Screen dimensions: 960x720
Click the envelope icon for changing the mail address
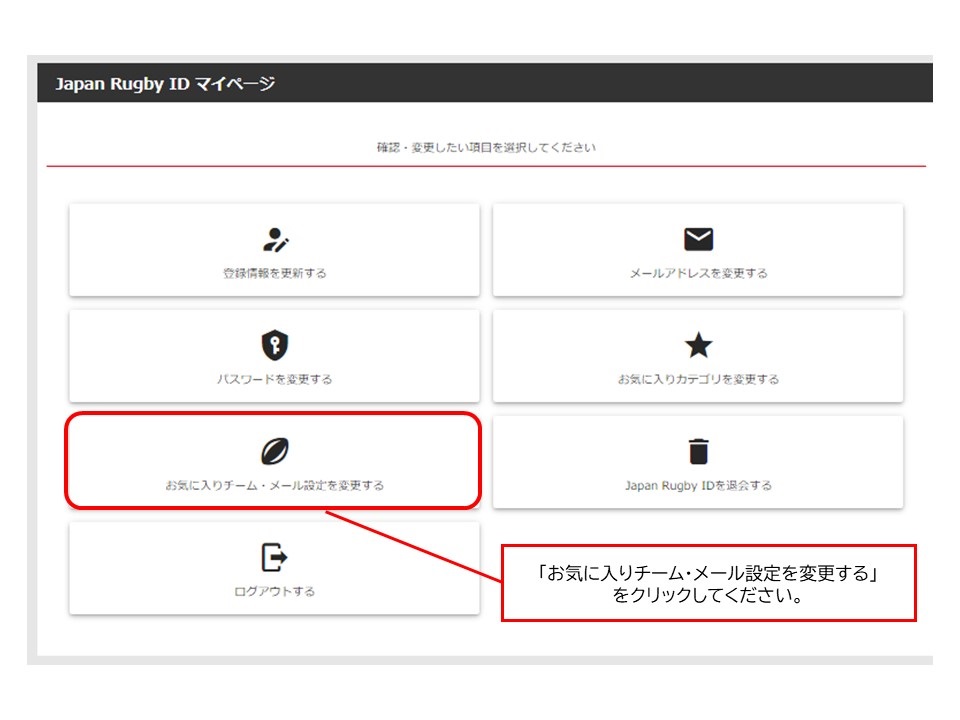698,239
